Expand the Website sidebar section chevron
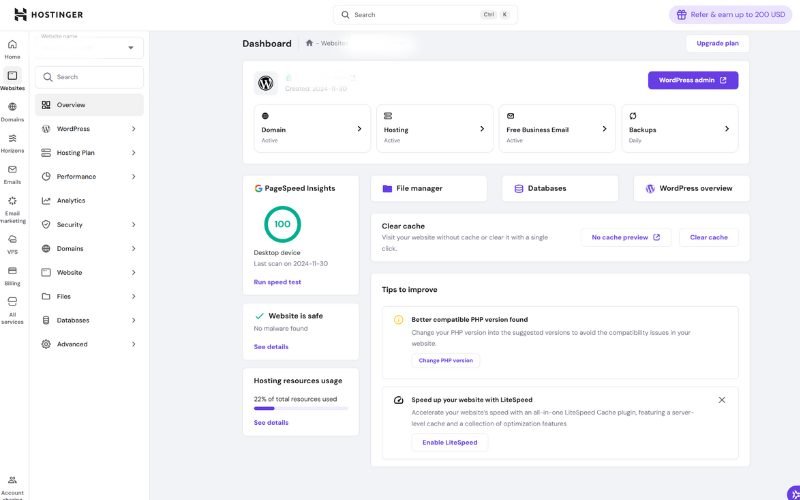800x500 pixels. pos(133,272)
